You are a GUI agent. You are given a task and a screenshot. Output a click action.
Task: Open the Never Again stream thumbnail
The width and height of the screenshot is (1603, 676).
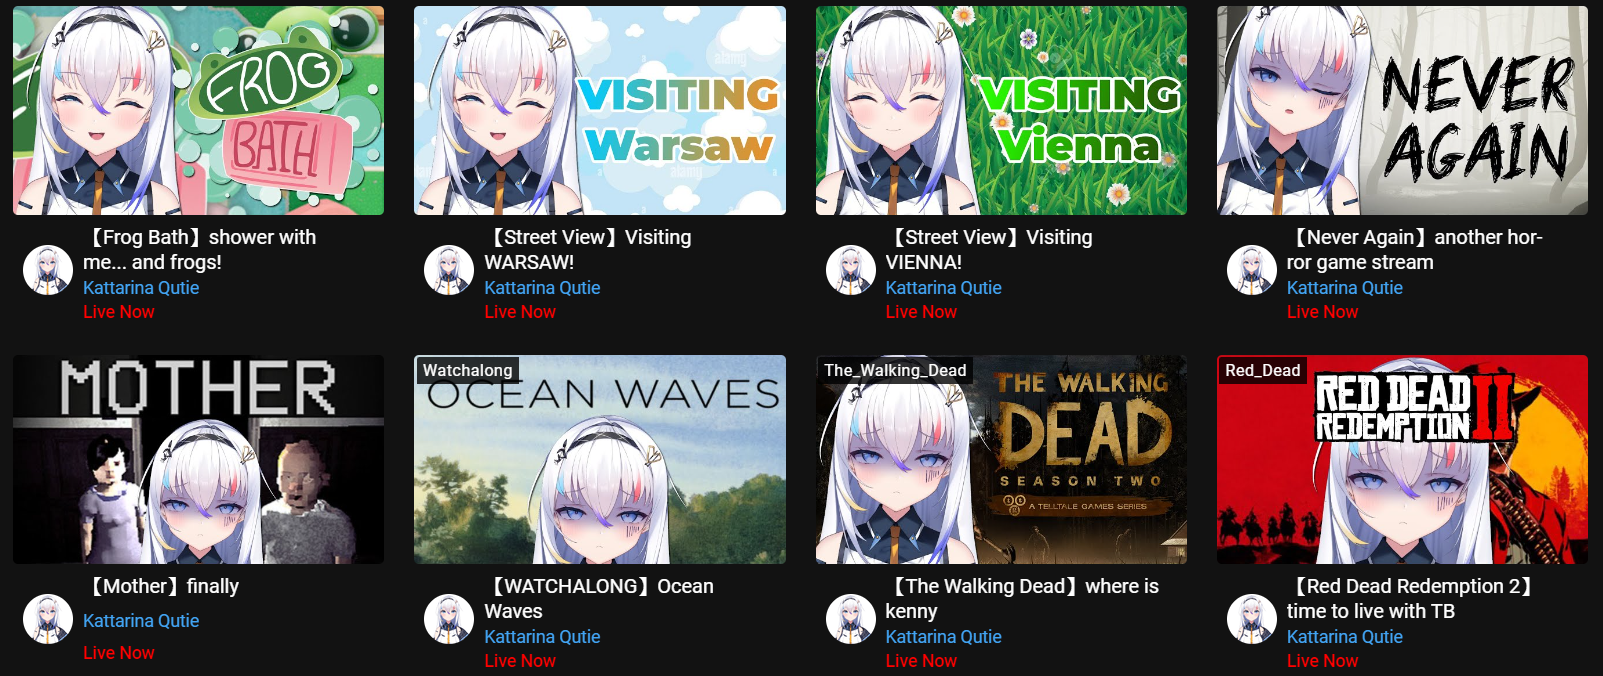pyautogui.click(x=1402, y=110)
